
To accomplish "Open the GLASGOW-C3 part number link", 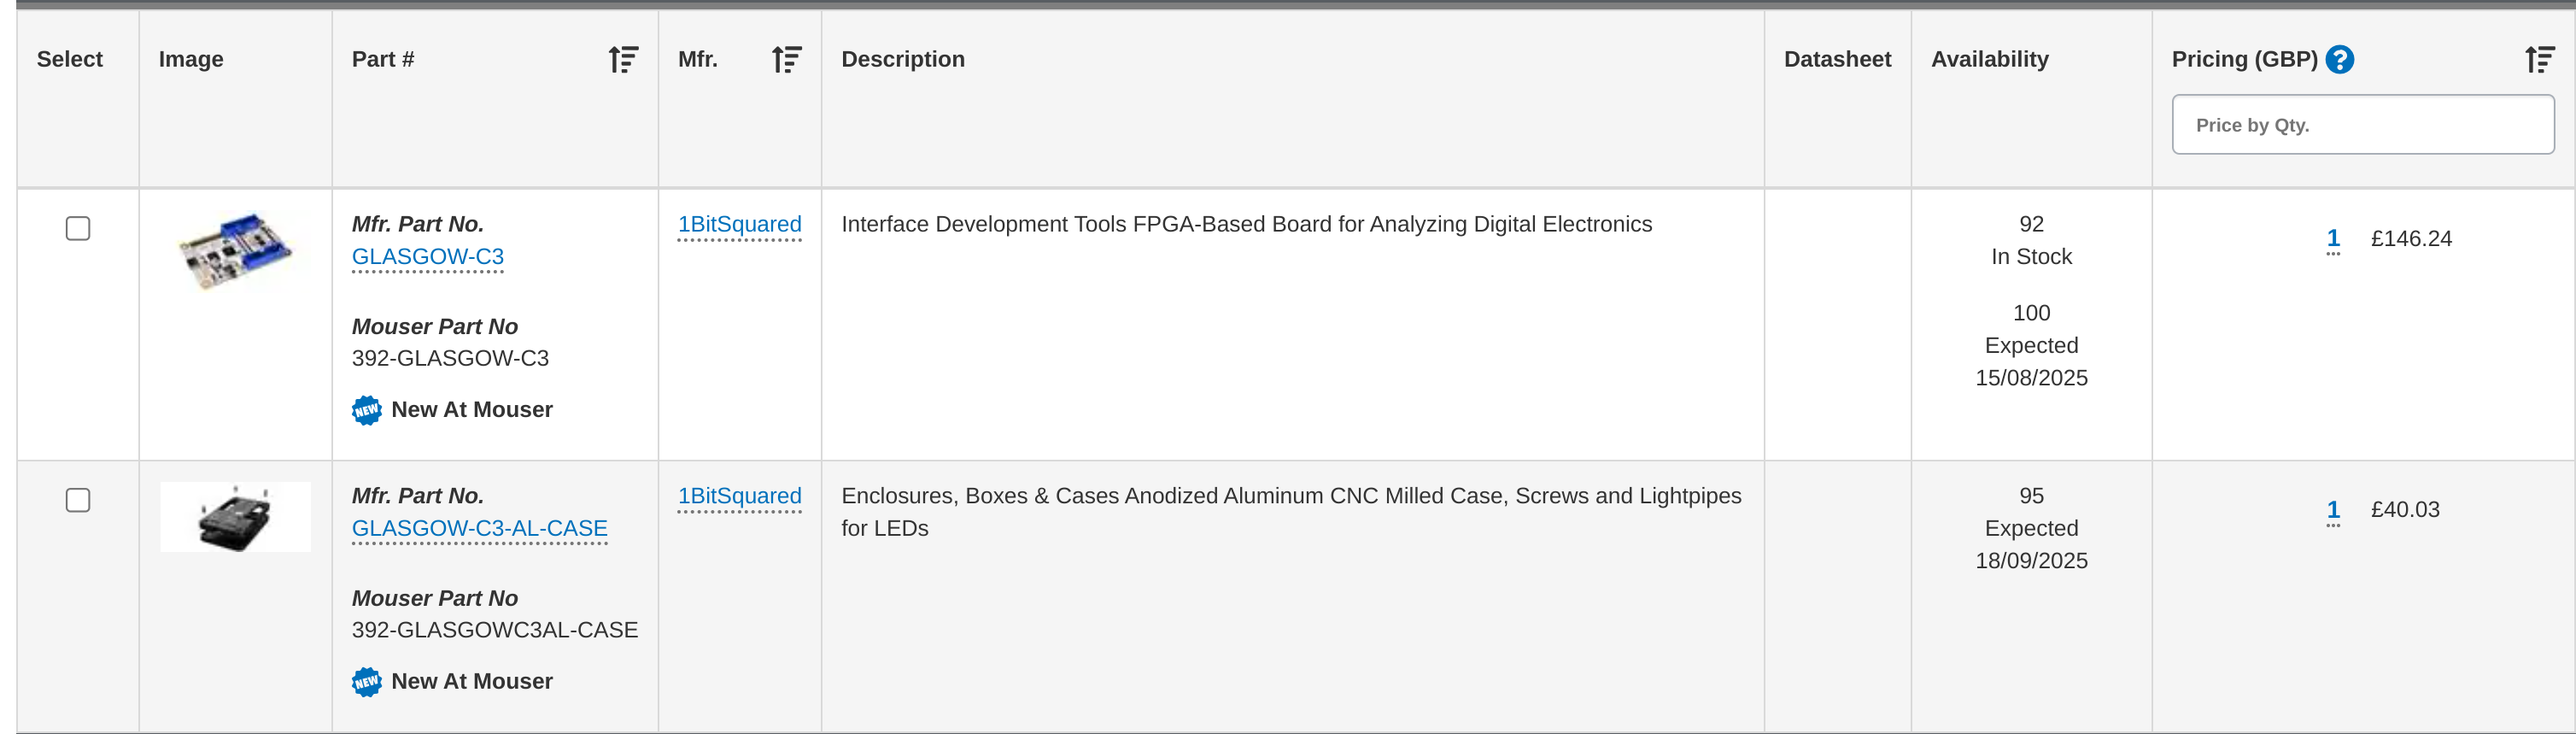I will [428, 257].
